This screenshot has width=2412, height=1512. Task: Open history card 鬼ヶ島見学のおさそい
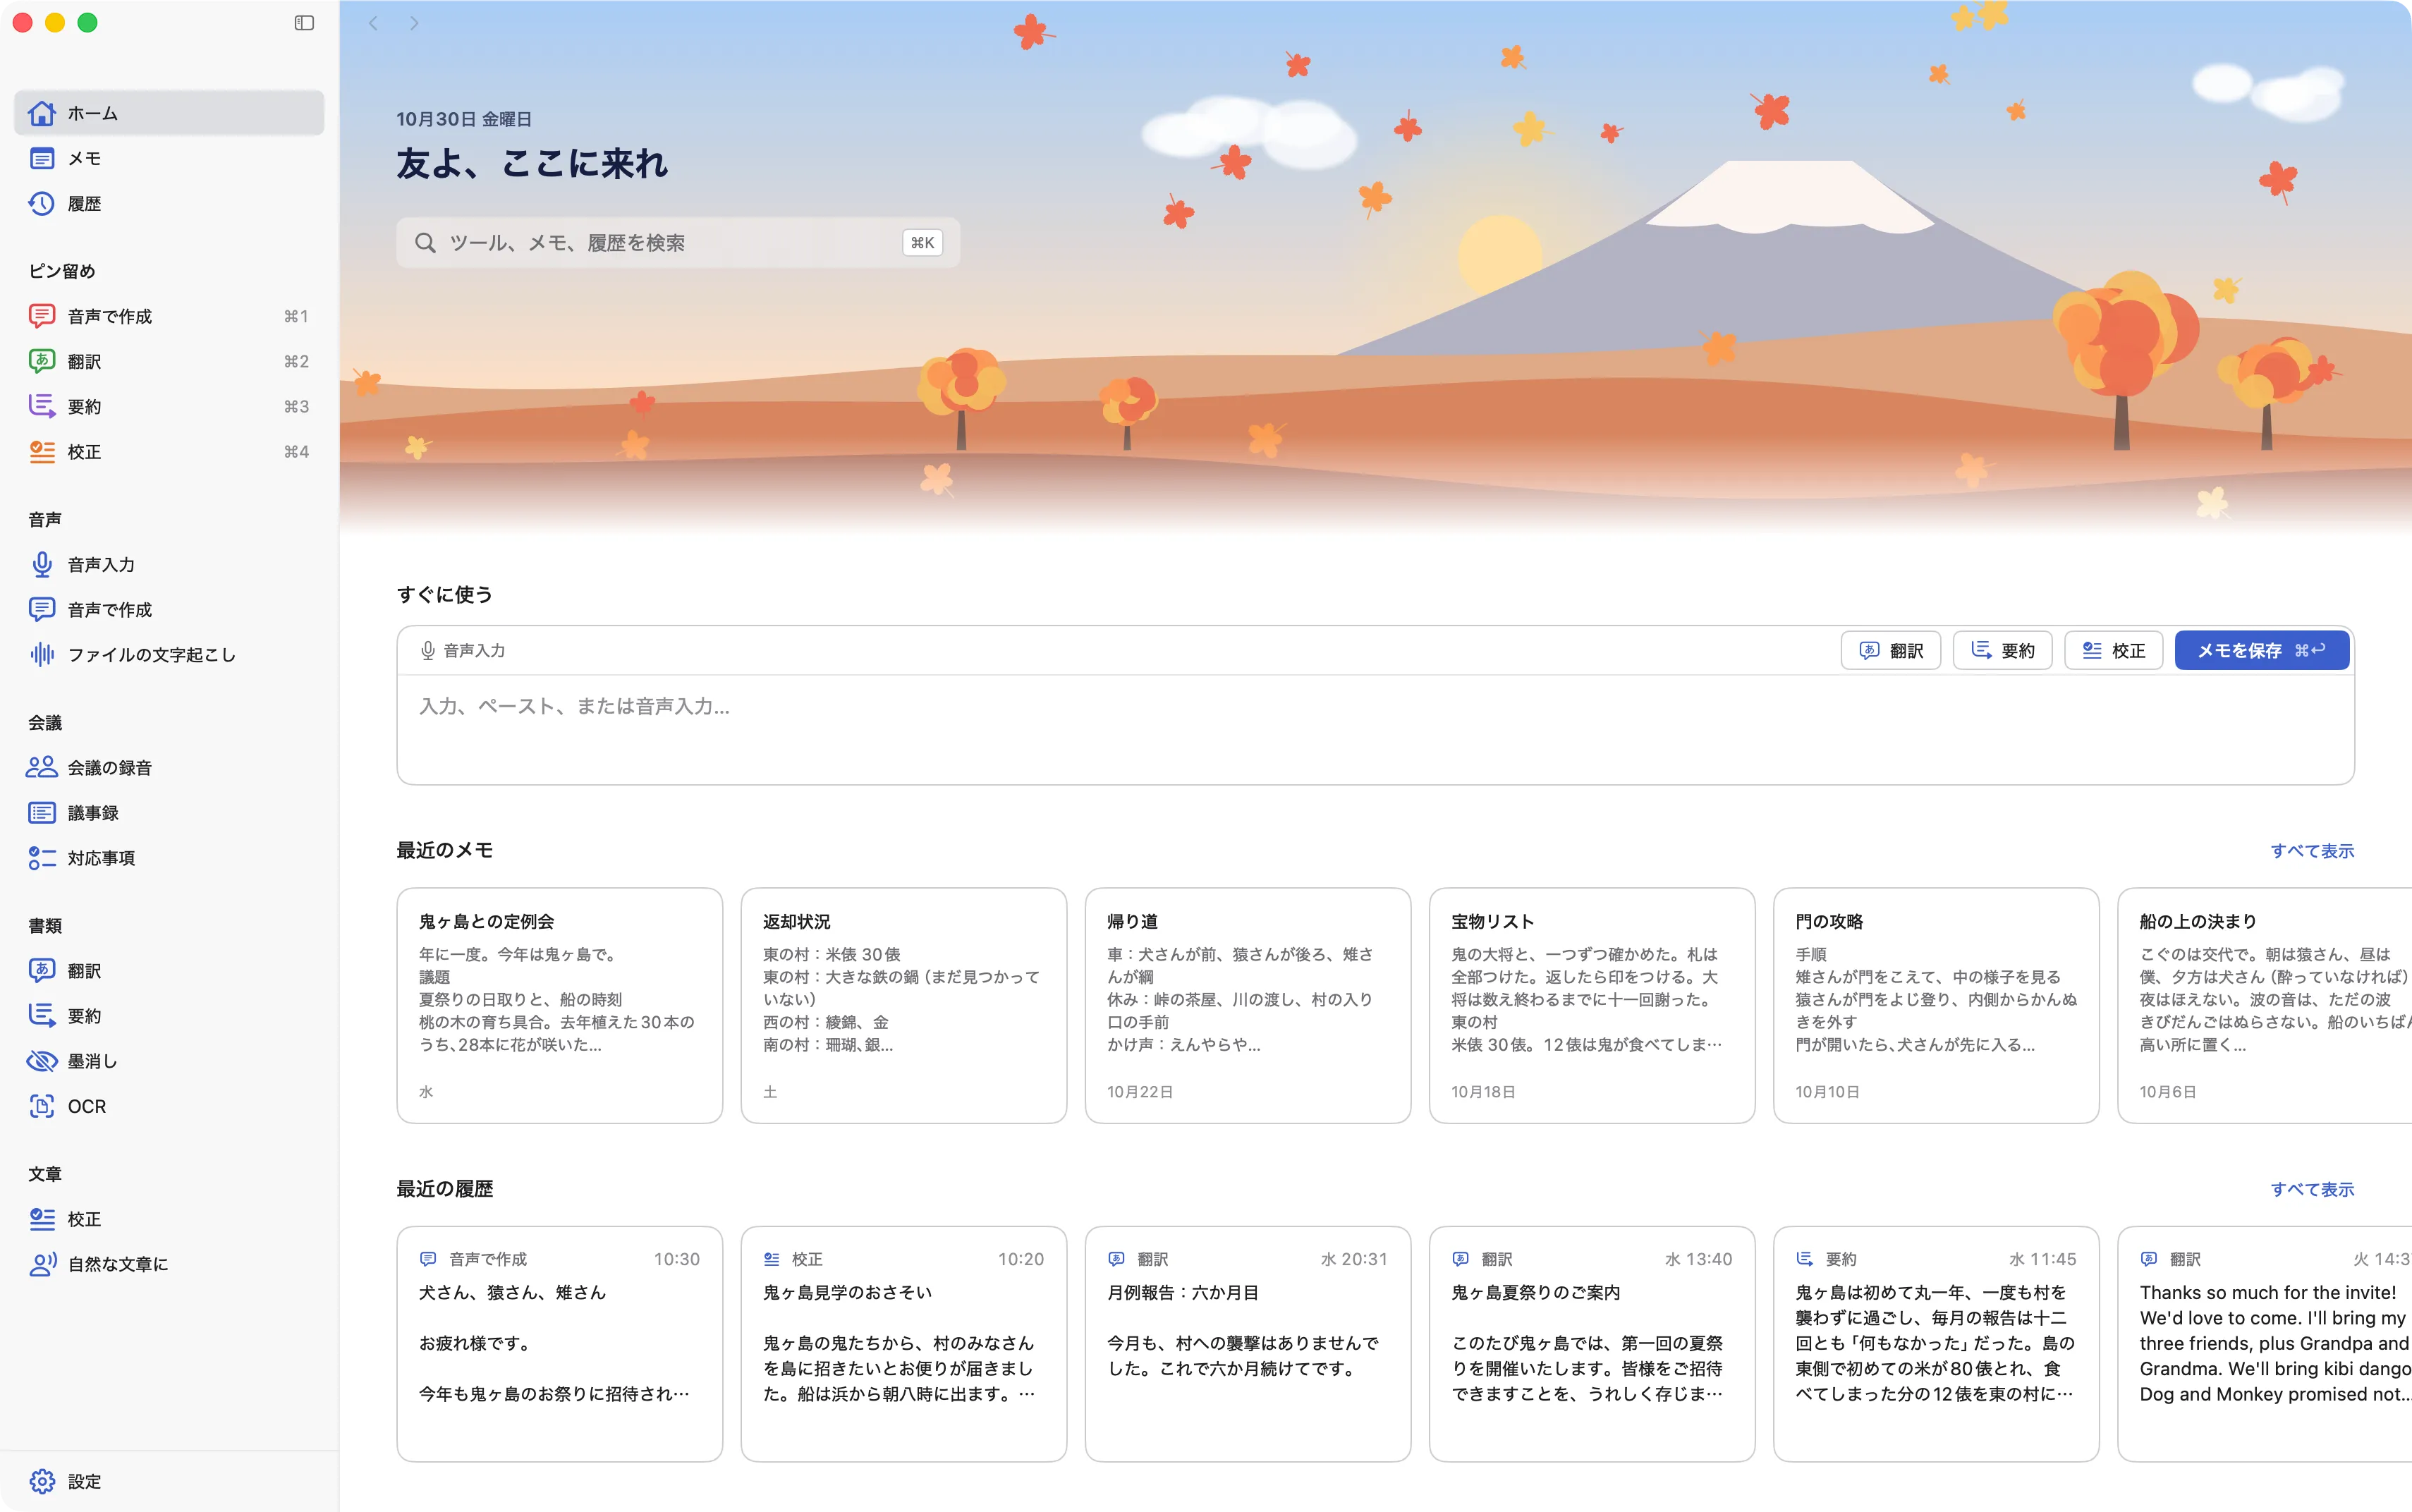tap(903, 1343)
